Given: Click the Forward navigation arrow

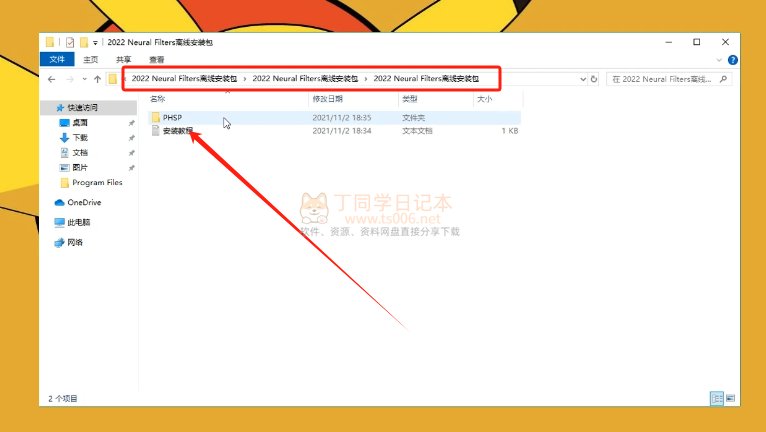Looking at the screenshot, I should tap(70, 79).
